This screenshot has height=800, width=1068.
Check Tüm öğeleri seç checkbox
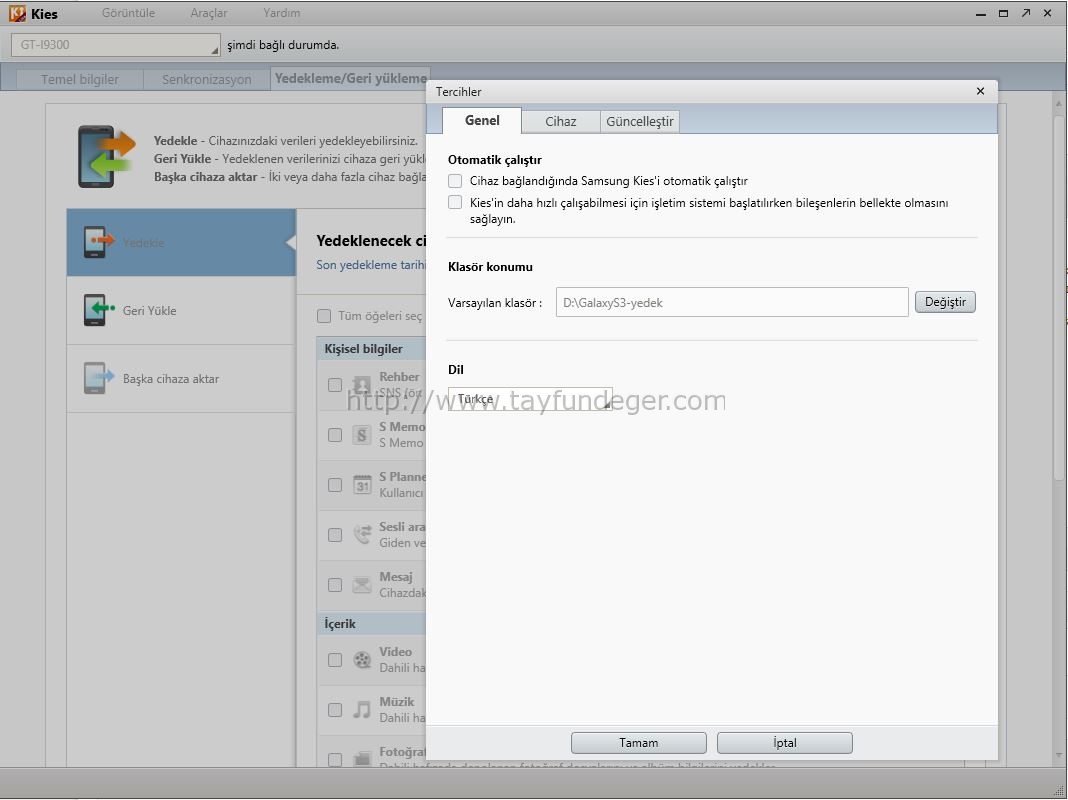point(324,316)
